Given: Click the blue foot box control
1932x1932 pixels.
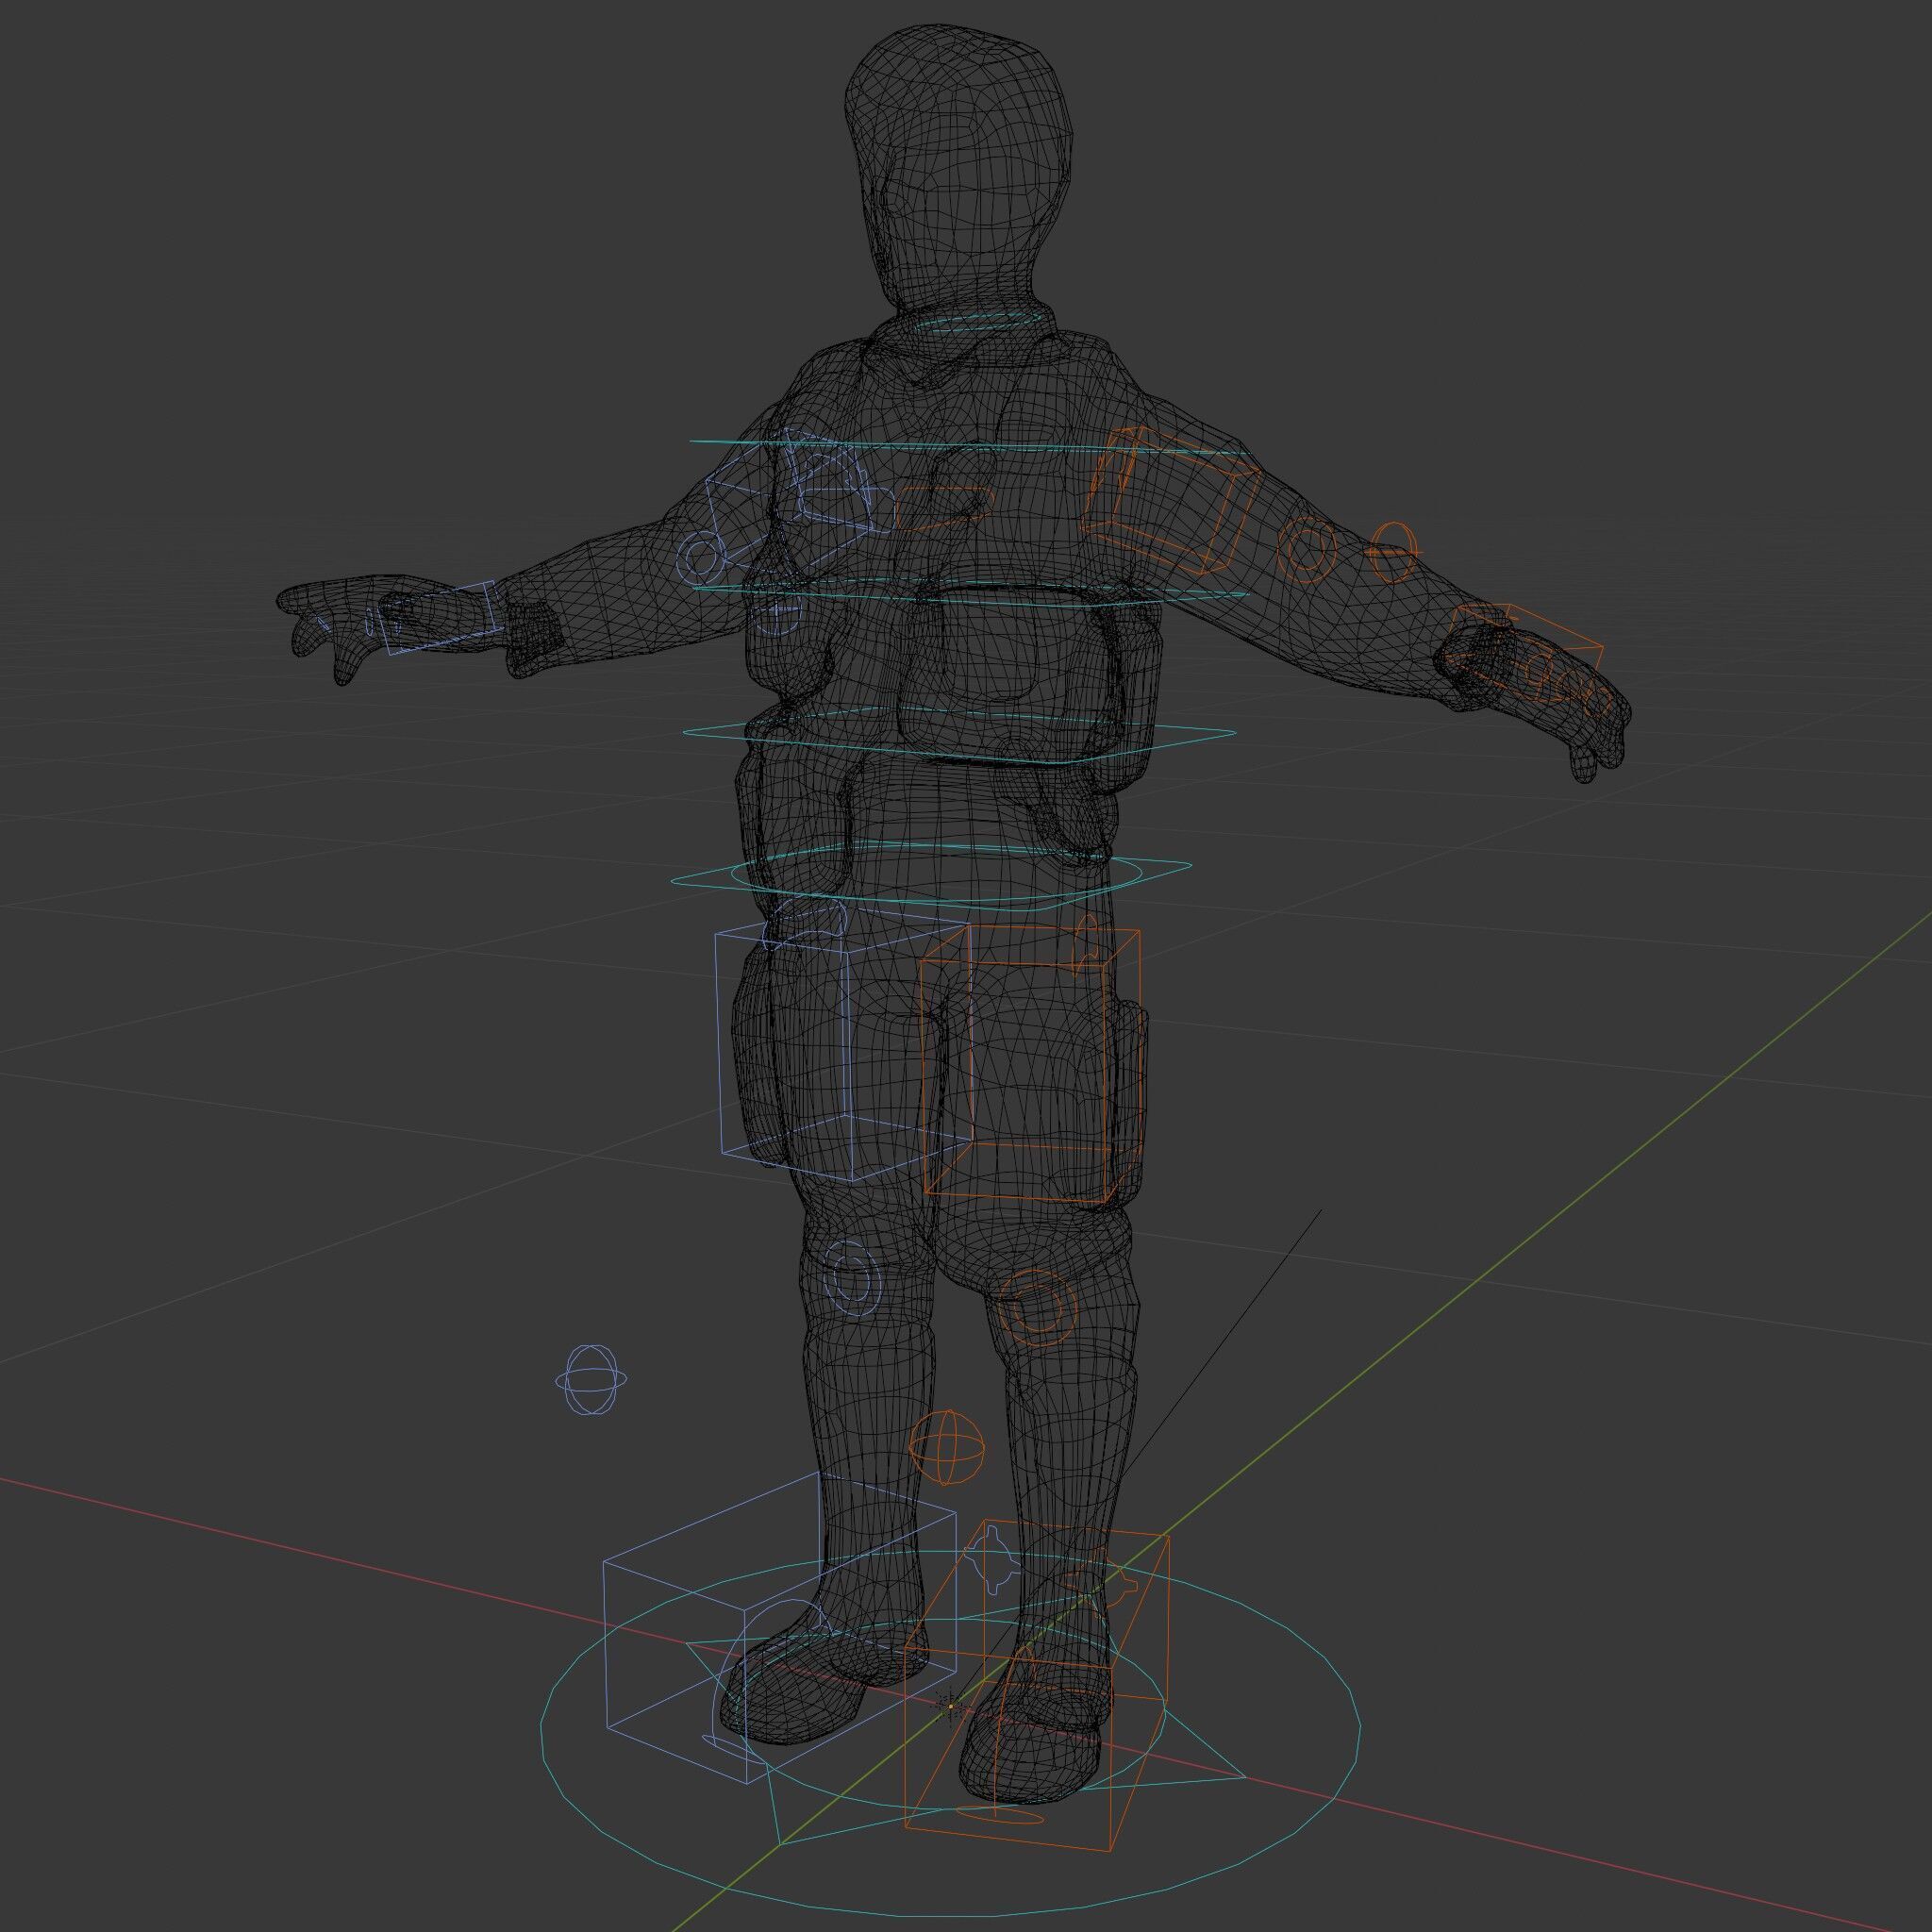Looking at the screenshot, I should [x=780, y=1627].
